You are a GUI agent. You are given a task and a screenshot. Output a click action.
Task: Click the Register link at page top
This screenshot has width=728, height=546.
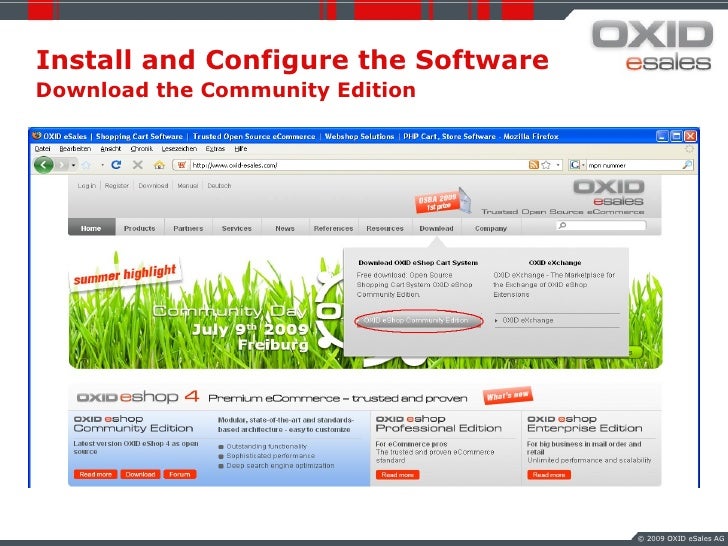pyautogui.click(x=117, y=186)
